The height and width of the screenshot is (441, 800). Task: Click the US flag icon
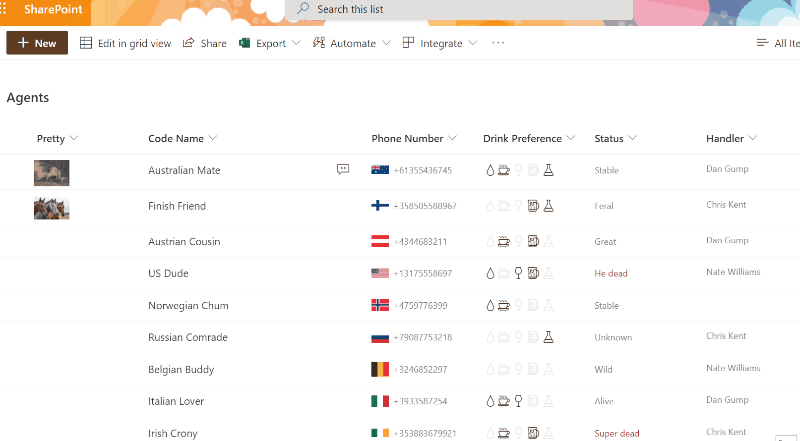point(380,273)
